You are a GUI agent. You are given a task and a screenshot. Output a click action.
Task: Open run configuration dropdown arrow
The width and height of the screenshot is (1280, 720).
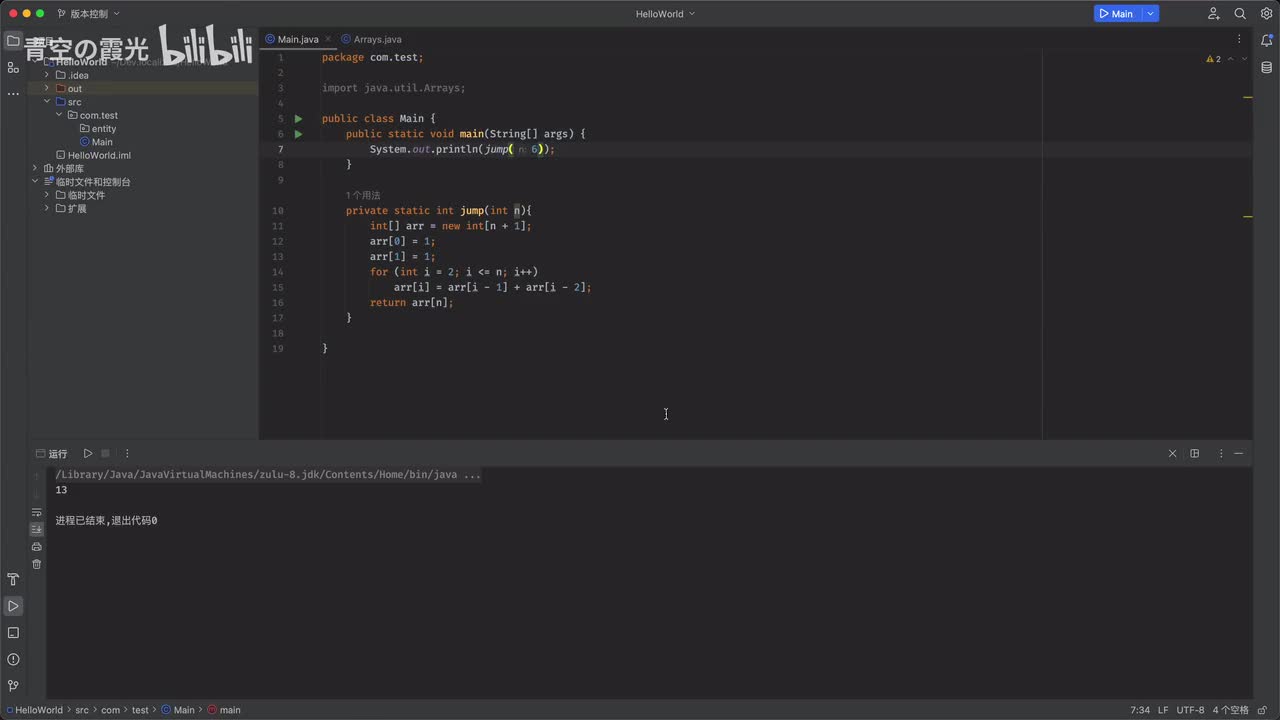(x=1151, y=14)
